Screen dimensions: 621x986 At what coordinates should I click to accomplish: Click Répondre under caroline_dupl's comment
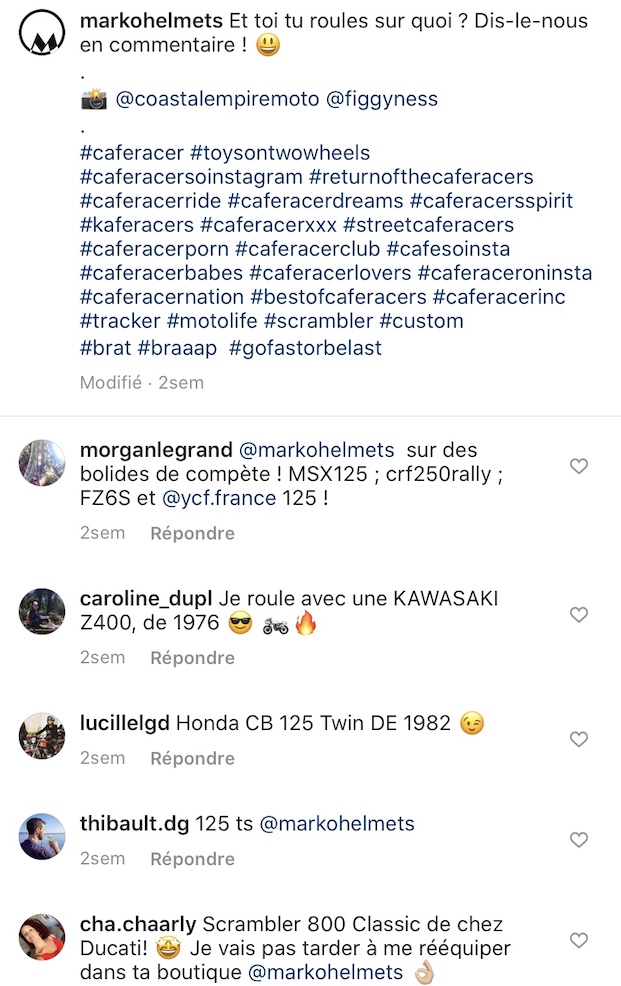[192, 658]
